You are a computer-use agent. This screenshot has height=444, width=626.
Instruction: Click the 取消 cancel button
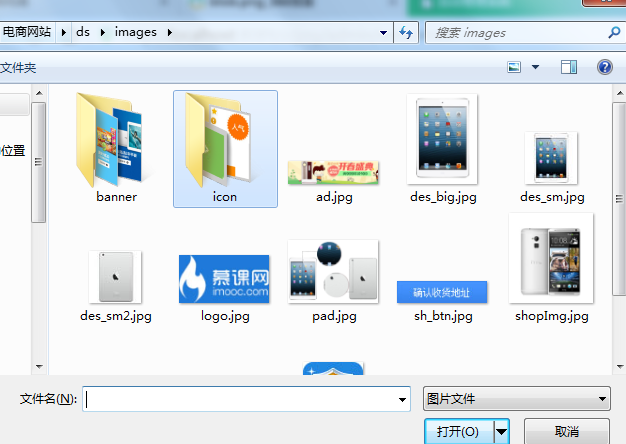(x=566, y=431)
